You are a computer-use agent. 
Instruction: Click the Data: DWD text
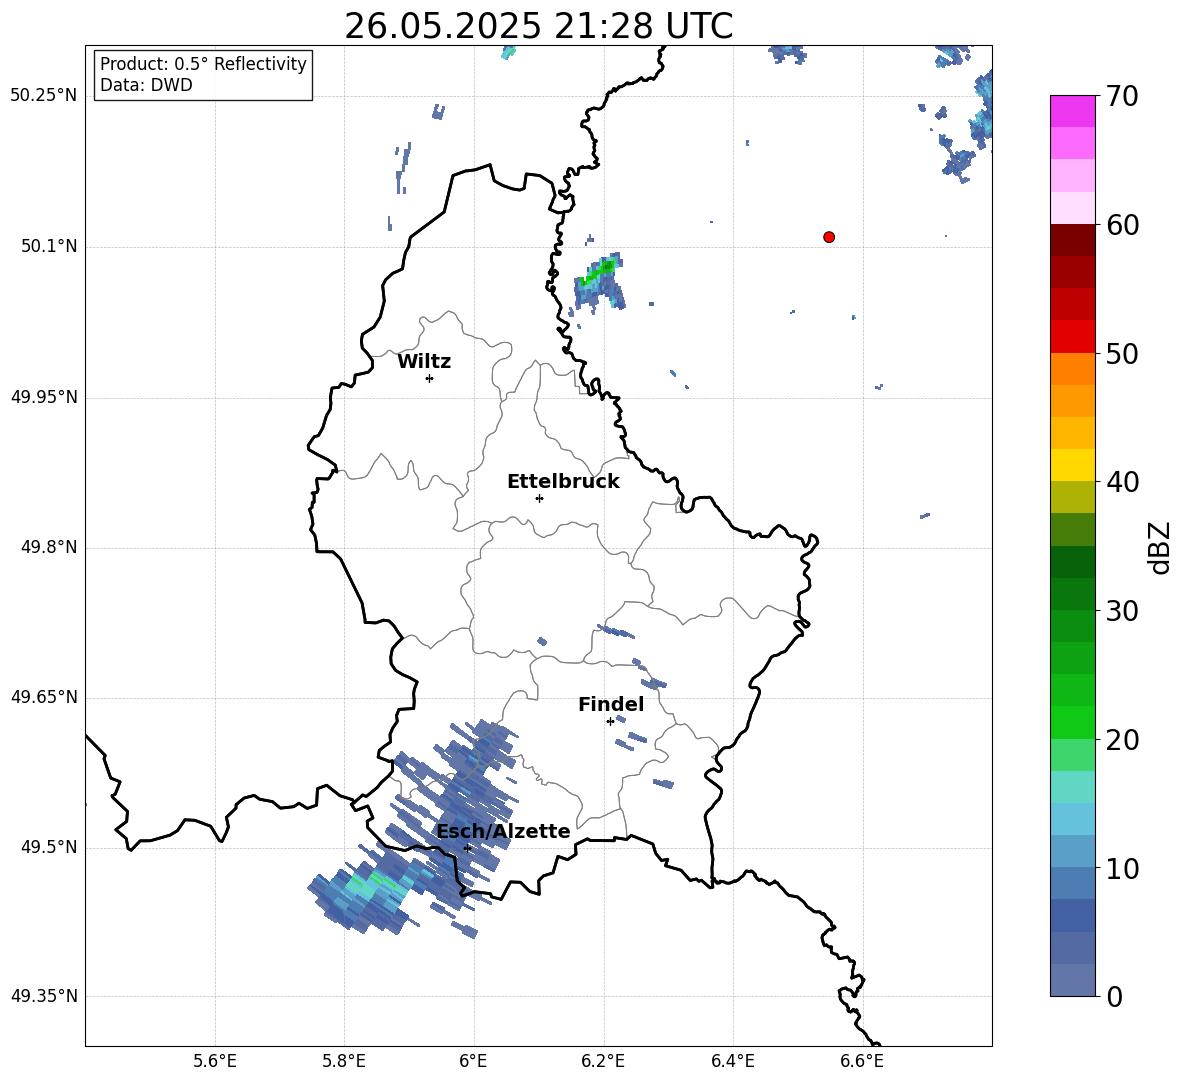pyautogui.click(x=146, y=85)
